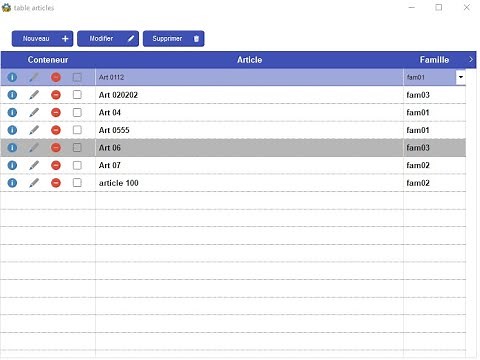Image resolution: width=480 pixels, height=360 pixels.
Task: Sort by the Famille column header
Action: click(434, 60)
